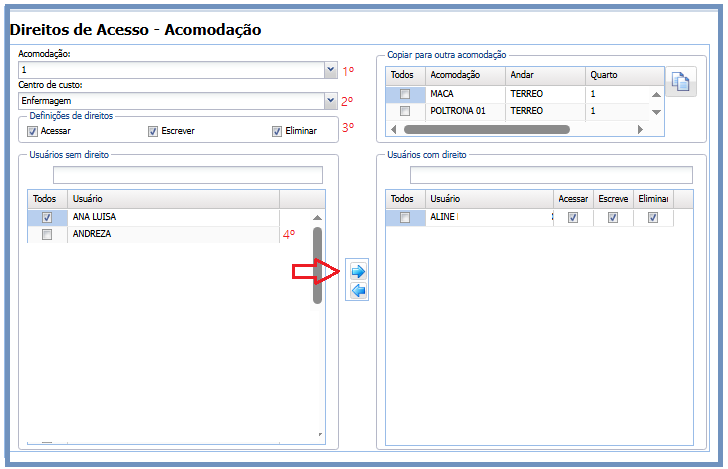This screenshot has width=728, height=469.
Task: Select the ALINE user checkbox
Action: tap(405, 218)
